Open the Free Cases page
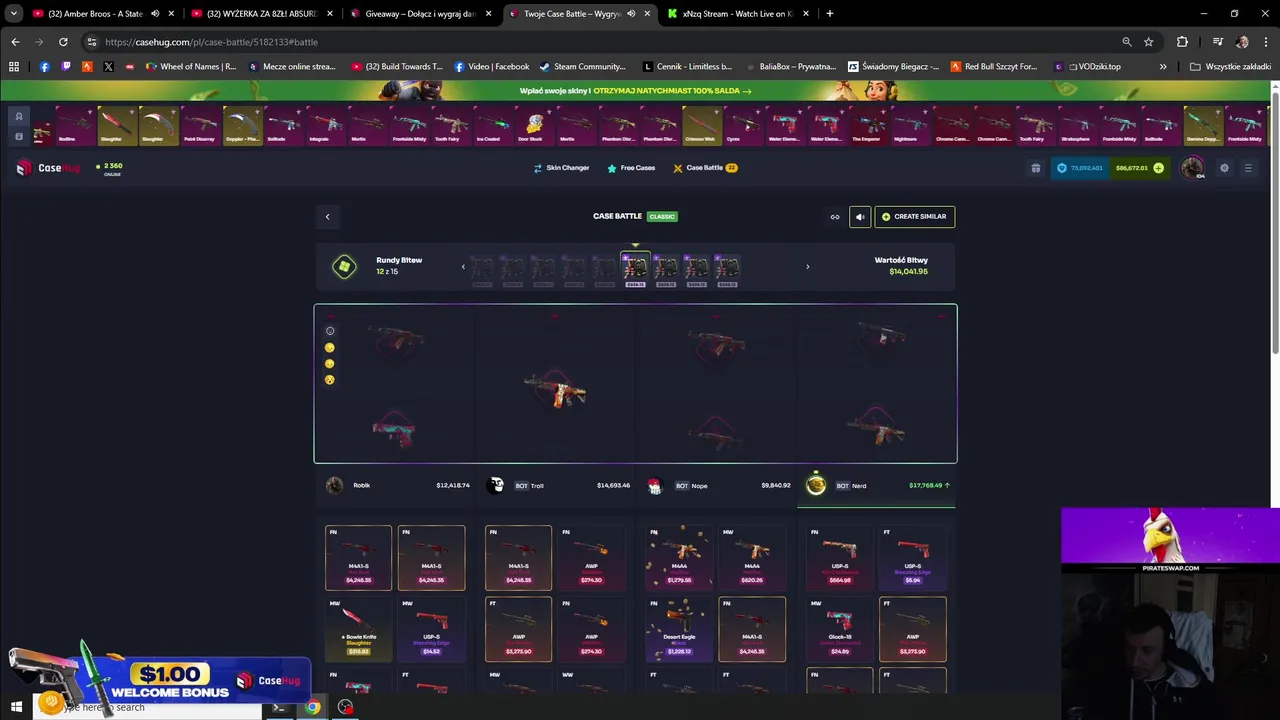This screenshot has width=1280, height=720. point(631,168)
